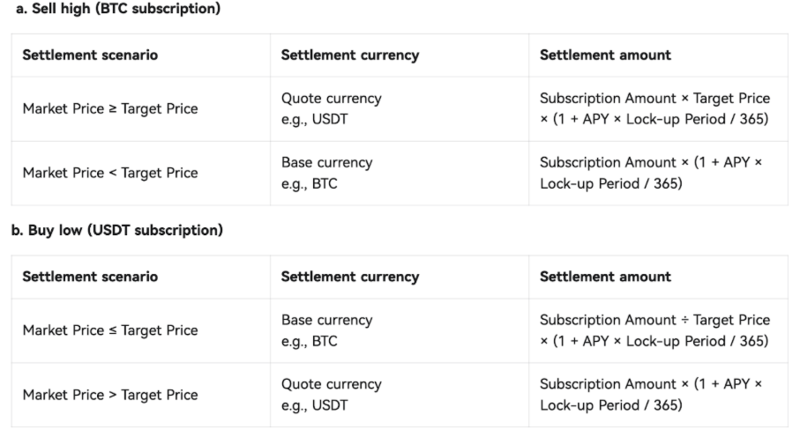Select "Settlement currency" header in Buy low table
This screenshot has height=437, width=800.
[x=349, y=276]
